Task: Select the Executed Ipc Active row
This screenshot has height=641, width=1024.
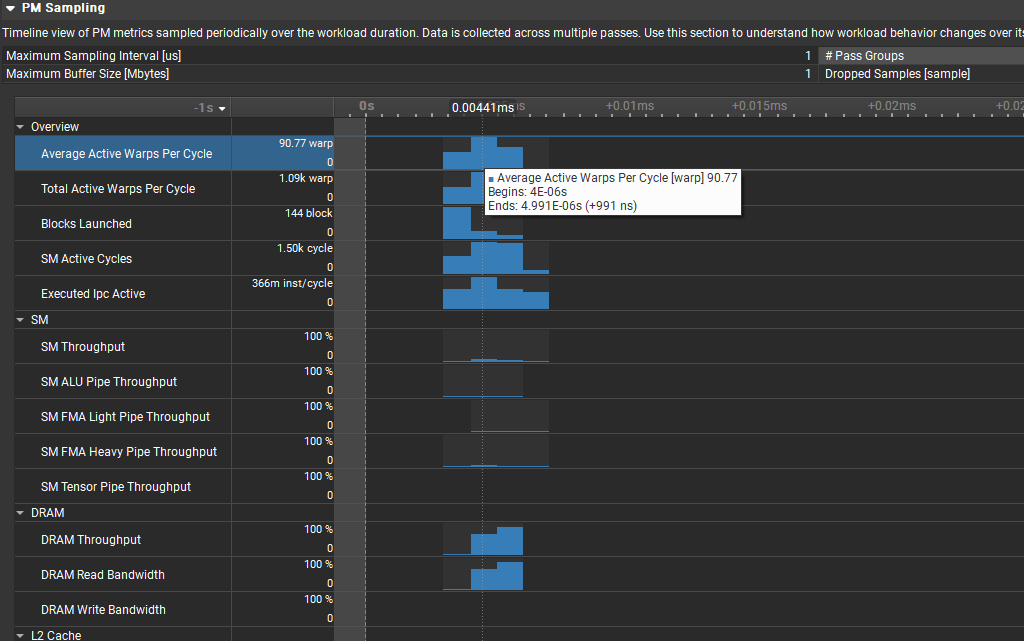Action: [x=93, y=294]
